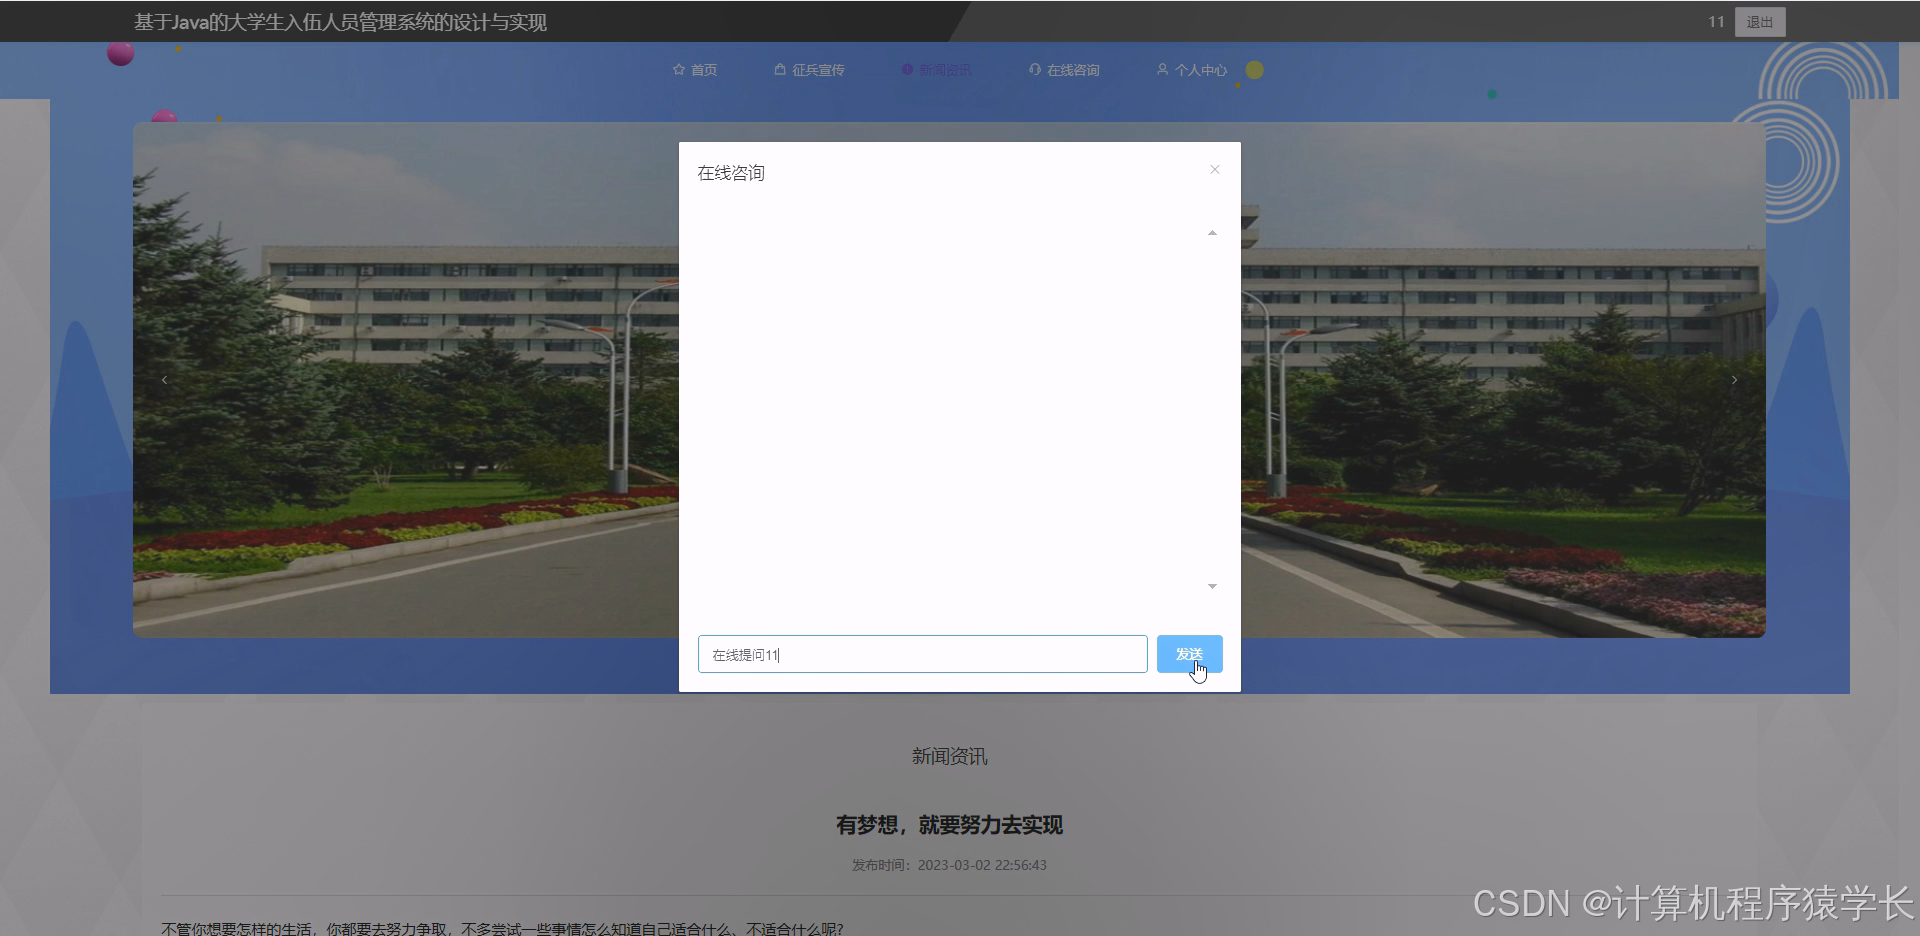
Task: Click the previous slide arrow on the carousel
Action: tap(165, 380)
